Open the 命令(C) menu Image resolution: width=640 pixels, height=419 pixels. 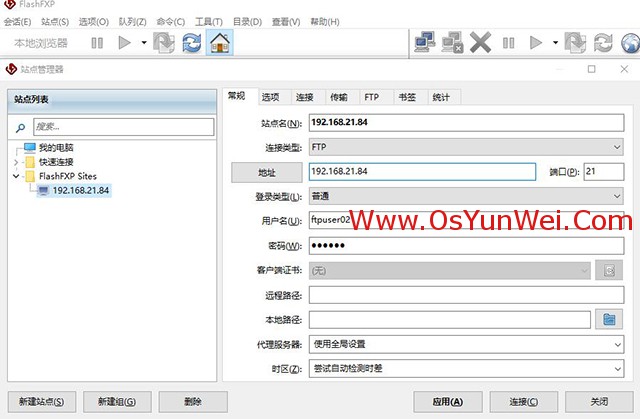[x=171, y=22]
